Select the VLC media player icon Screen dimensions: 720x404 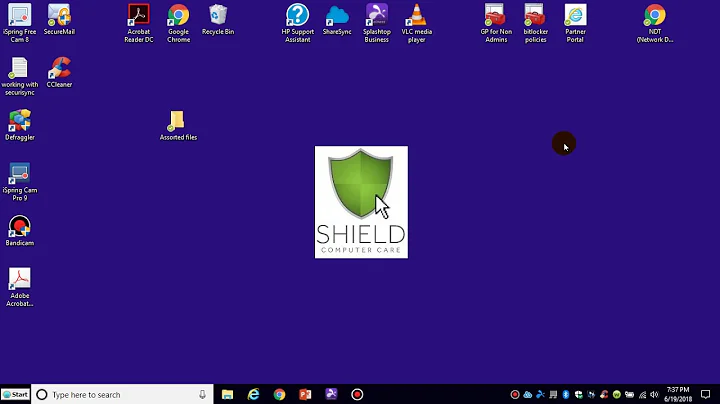click(416, 23)
